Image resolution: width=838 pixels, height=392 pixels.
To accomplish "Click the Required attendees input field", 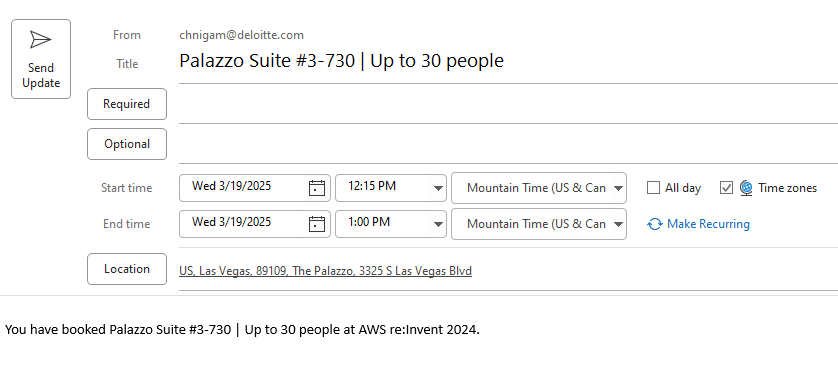I will pyautogui.click(x=508, y=104).
